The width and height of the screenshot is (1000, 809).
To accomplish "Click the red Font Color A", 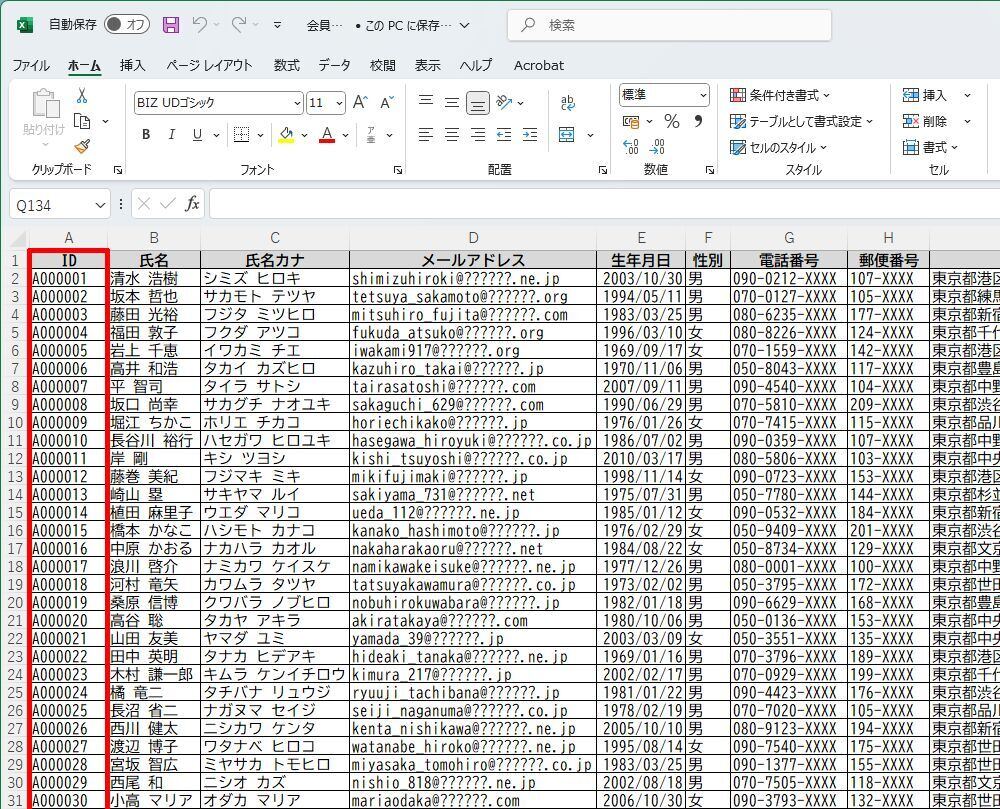I will [x=327, y=135].
